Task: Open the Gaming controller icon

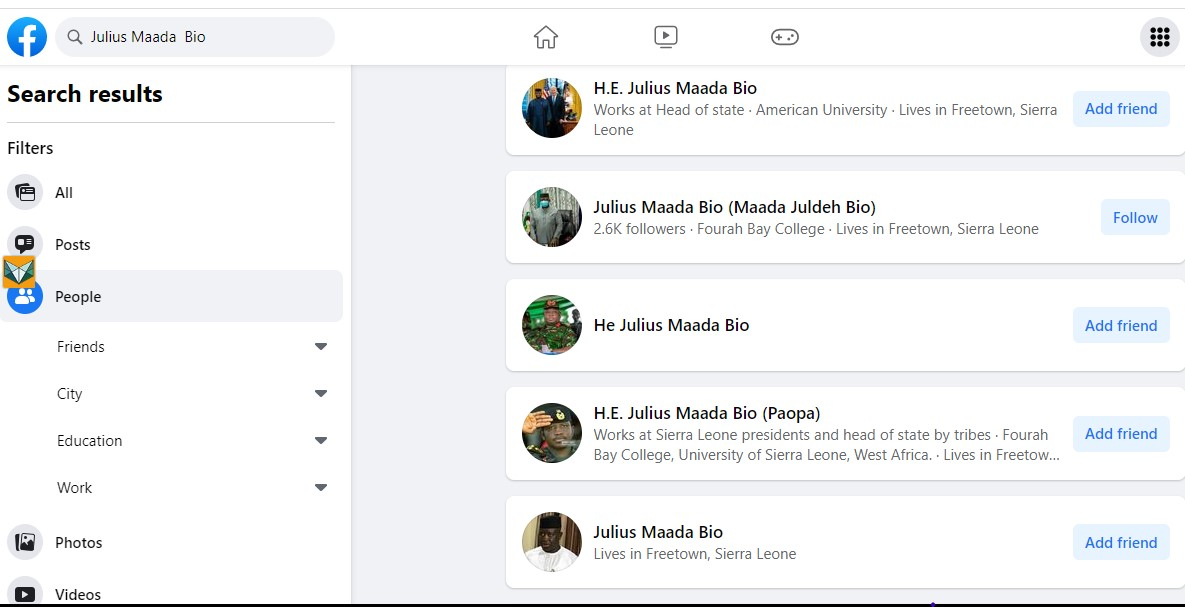Action: coord(784,37)
